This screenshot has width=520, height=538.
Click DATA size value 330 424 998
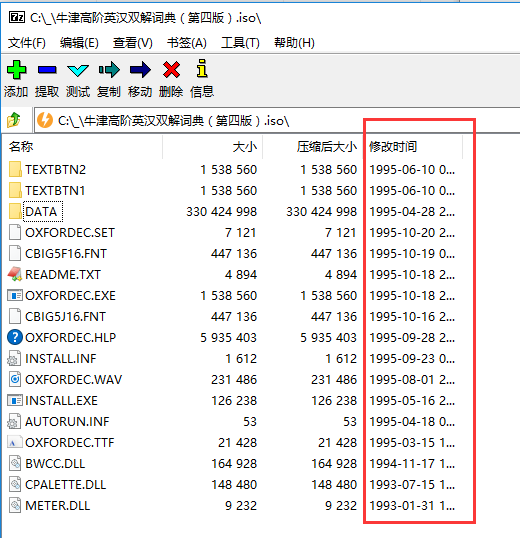pos(222,212)
